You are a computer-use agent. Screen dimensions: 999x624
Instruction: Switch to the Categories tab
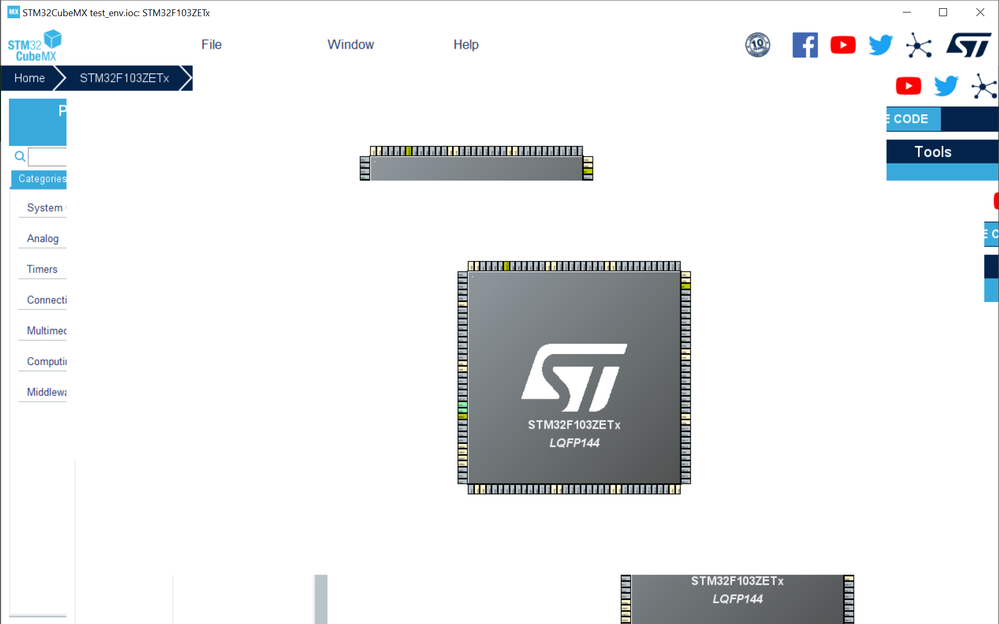coord(40,179)
